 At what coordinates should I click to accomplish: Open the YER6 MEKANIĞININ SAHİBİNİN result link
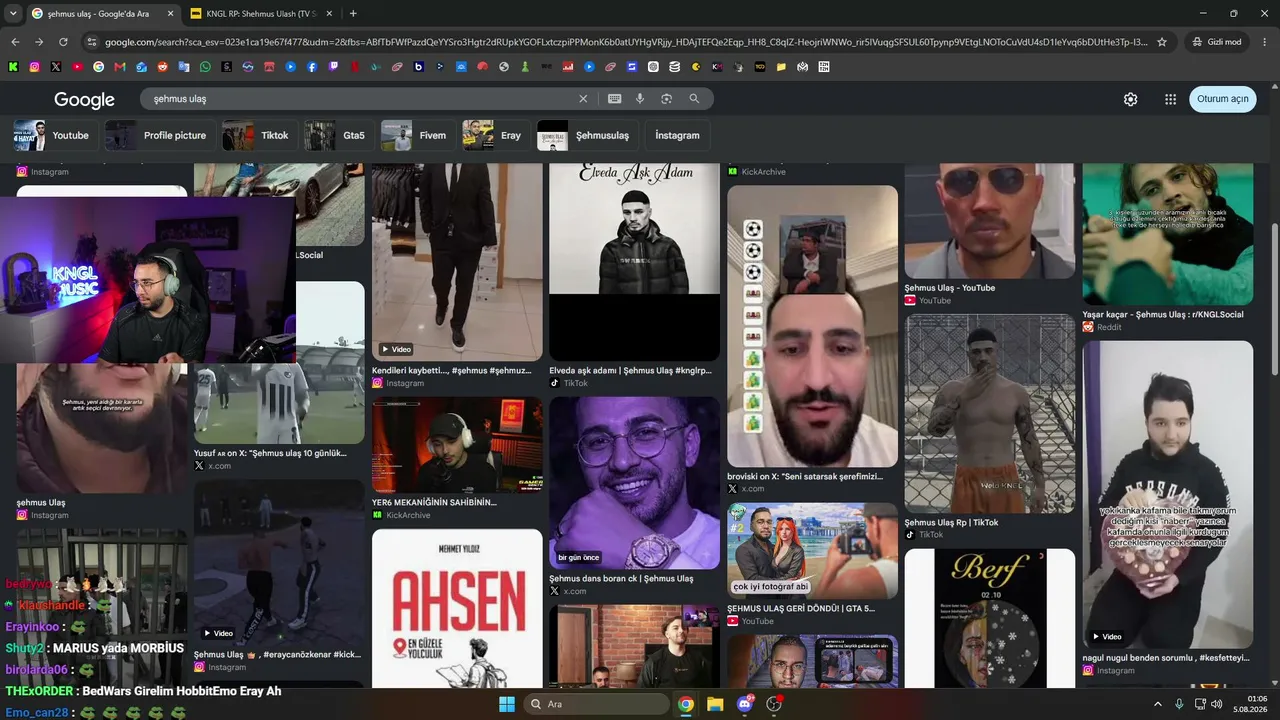(x=434, y=502)
